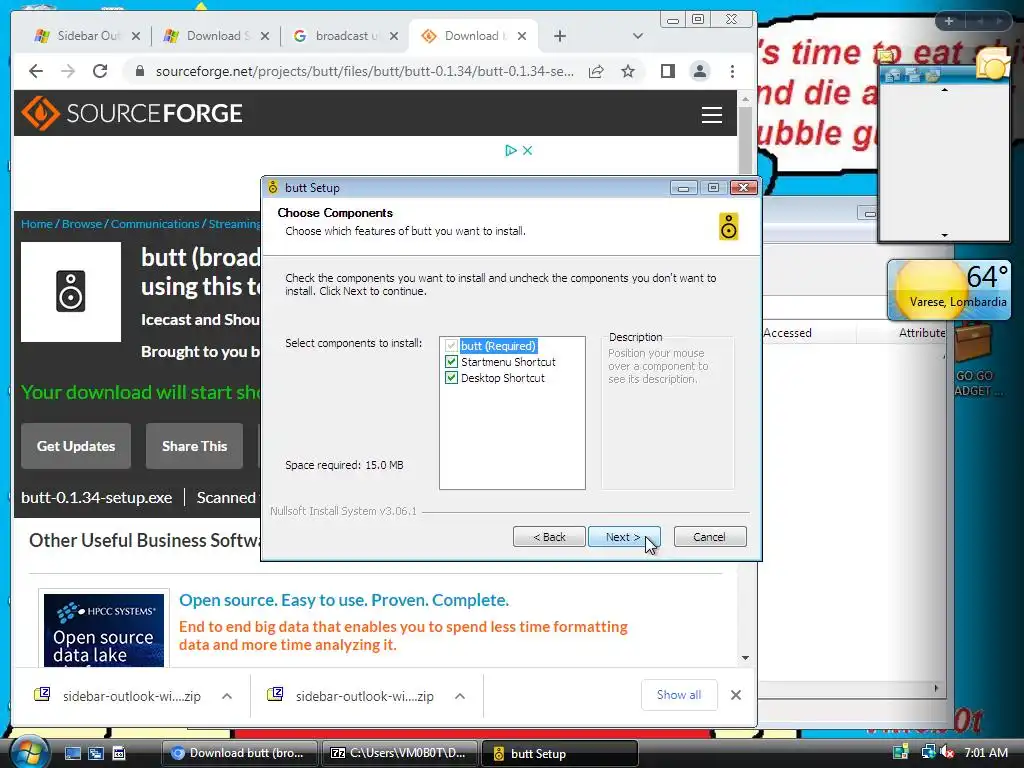Screen dimensions: 1024x768
Task: Click the Share This button
Action: [x=195, y=446]
